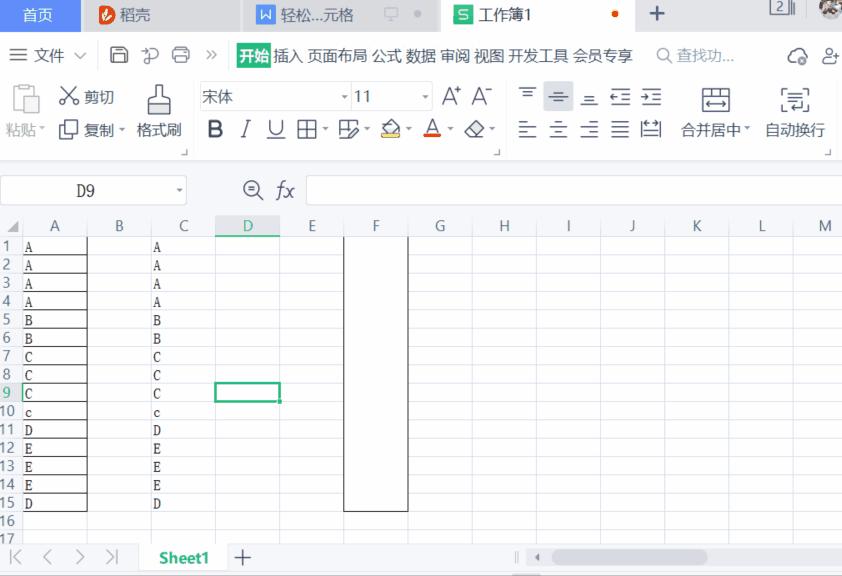Screen dimensions: 842x576
Task: Click the fx insert function icon
Action: tap(286, 190)
